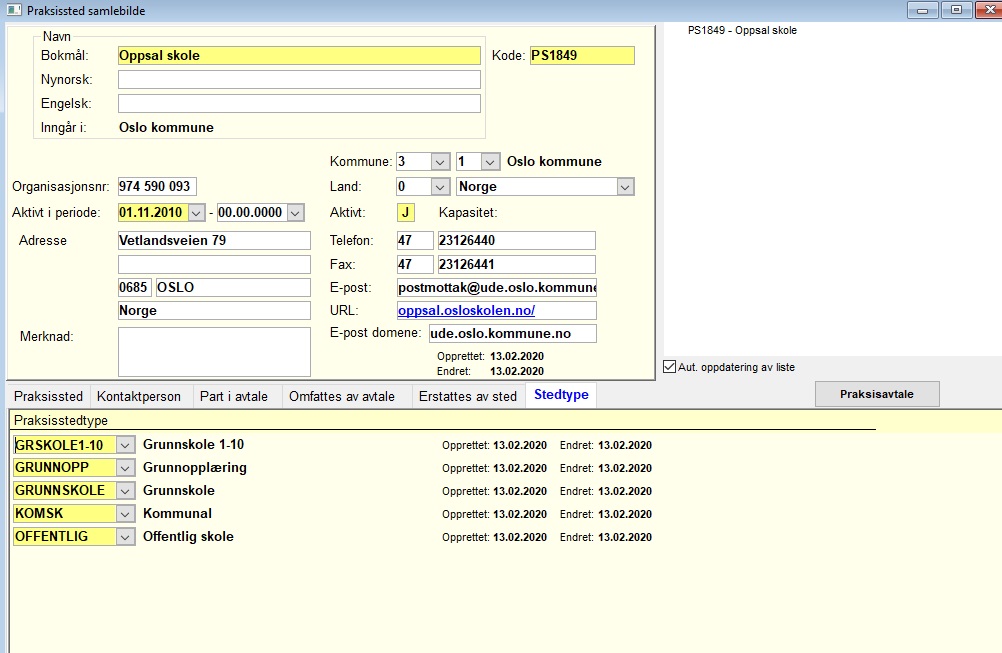Open the start date 01.11.2010 dropdown

coord(197,213)
